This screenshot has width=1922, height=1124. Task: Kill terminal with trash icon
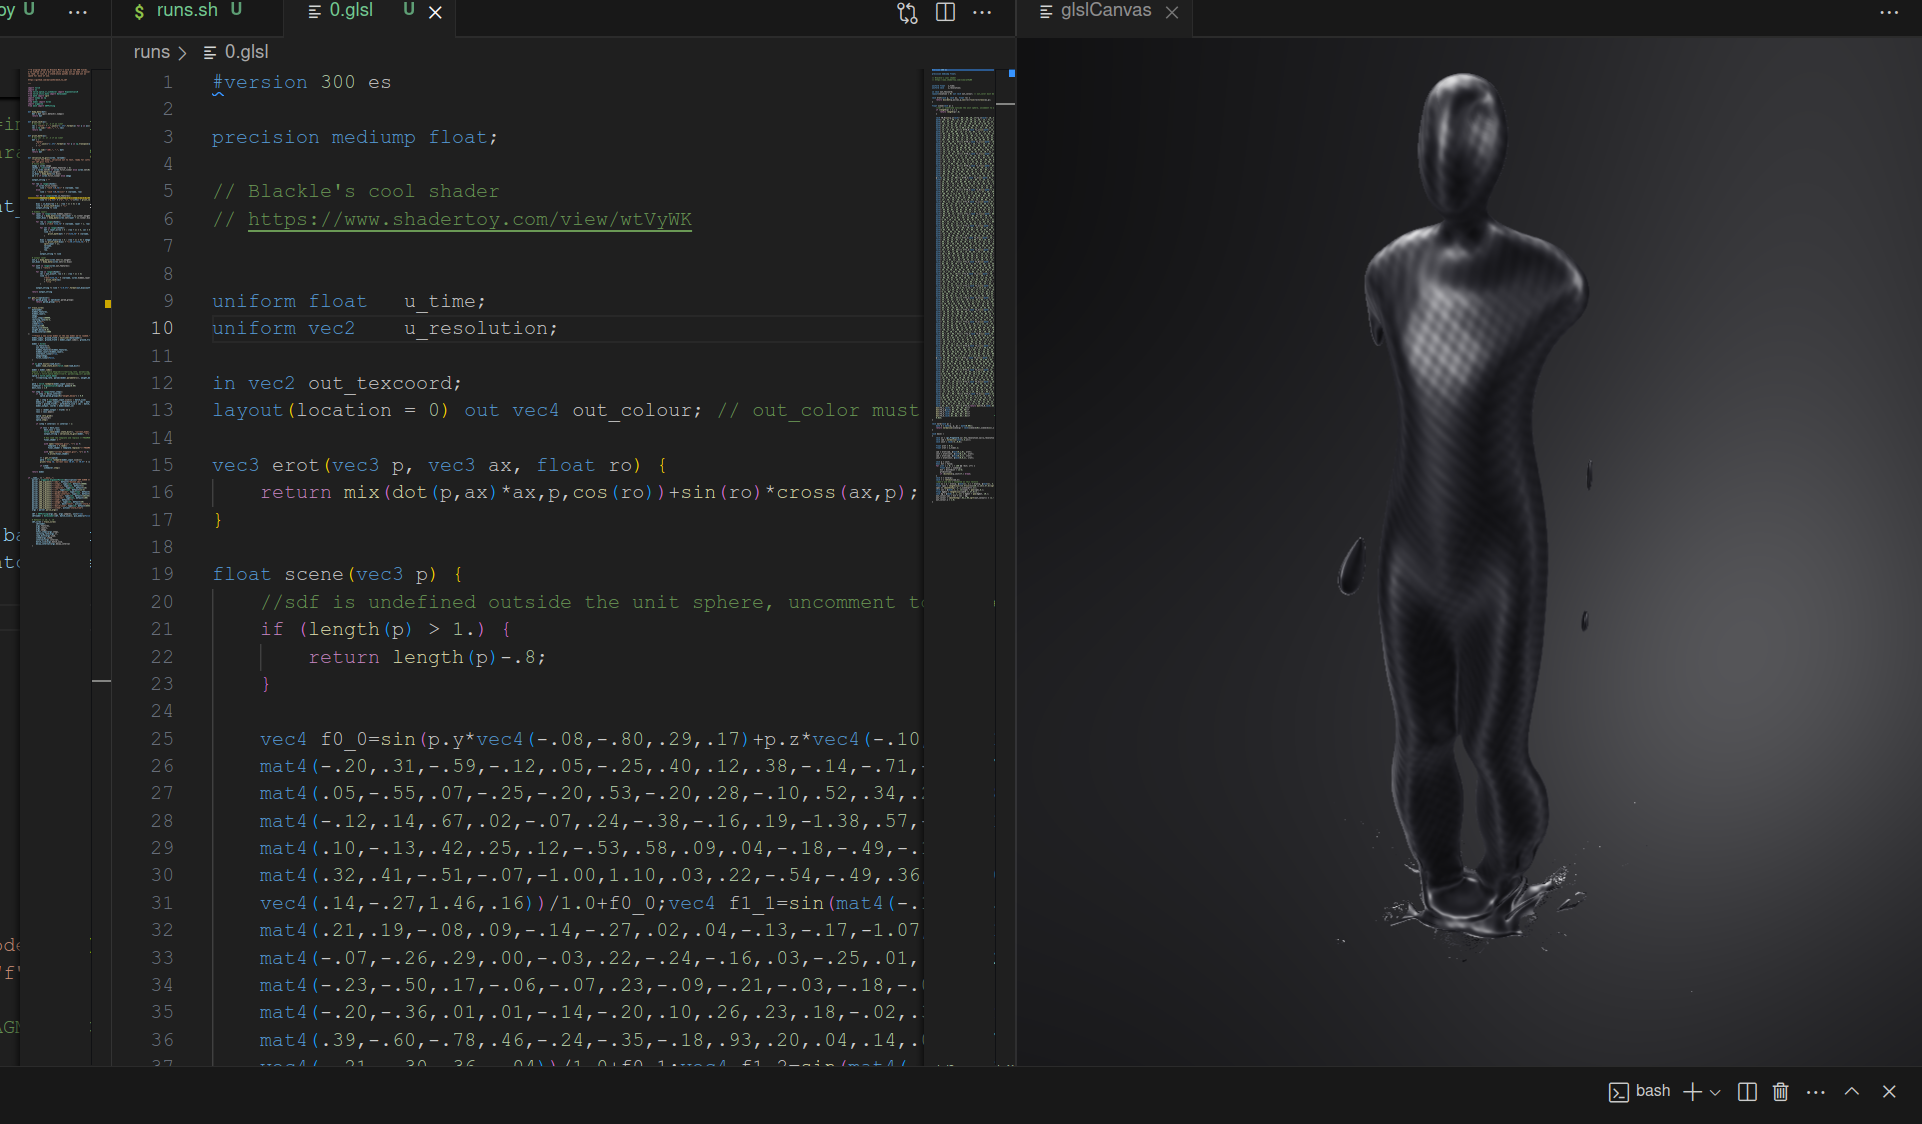[1781, 1091]
